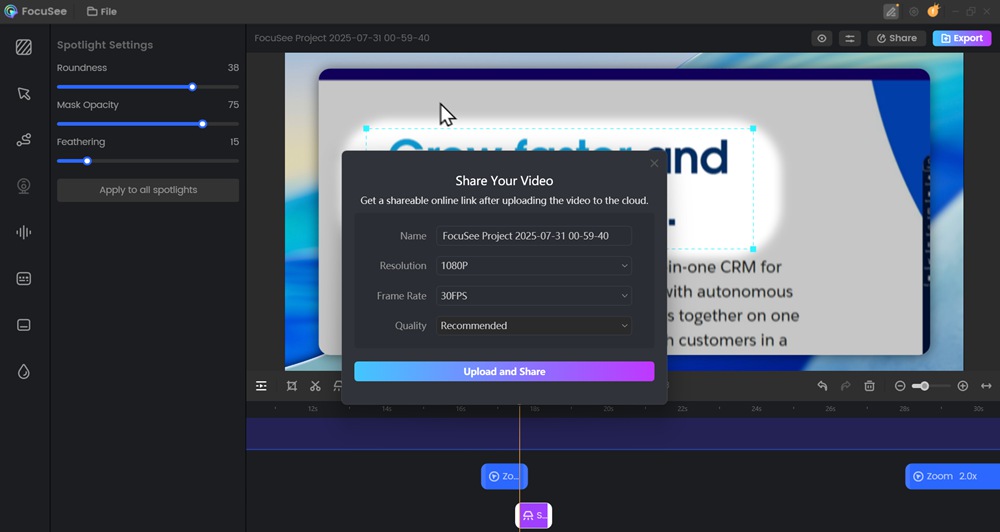Select the Zoom 2.0x clip on timeline
The height and width of the screenshot is (532, 1000).
pos(952,477)
